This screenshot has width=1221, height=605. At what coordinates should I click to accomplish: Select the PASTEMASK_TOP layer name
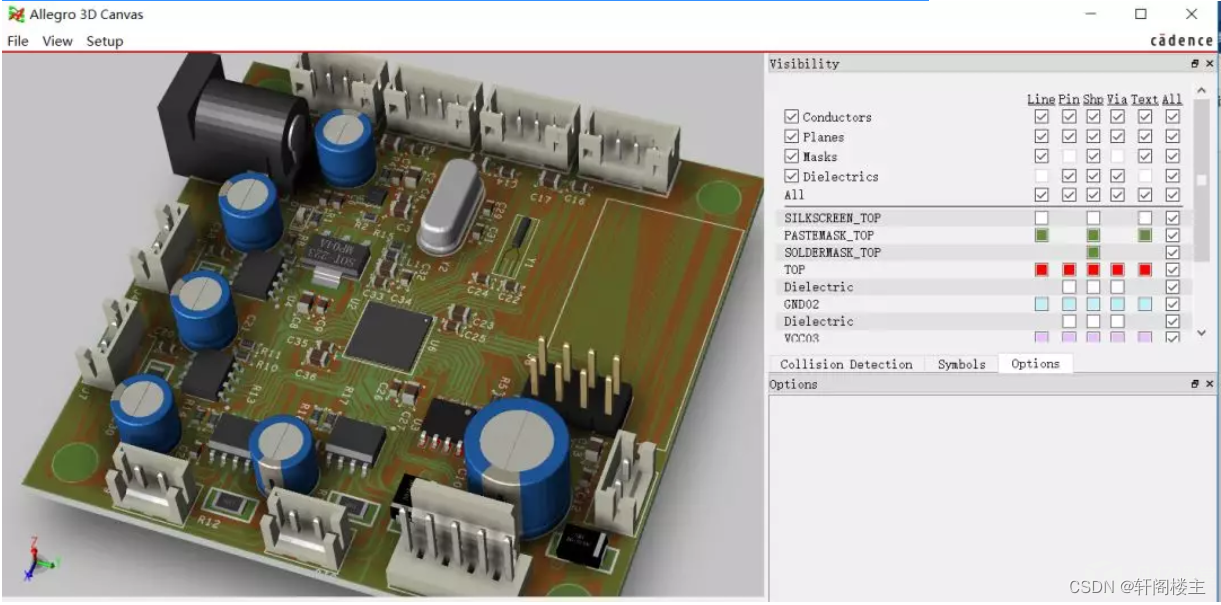[x=829, y=235]
